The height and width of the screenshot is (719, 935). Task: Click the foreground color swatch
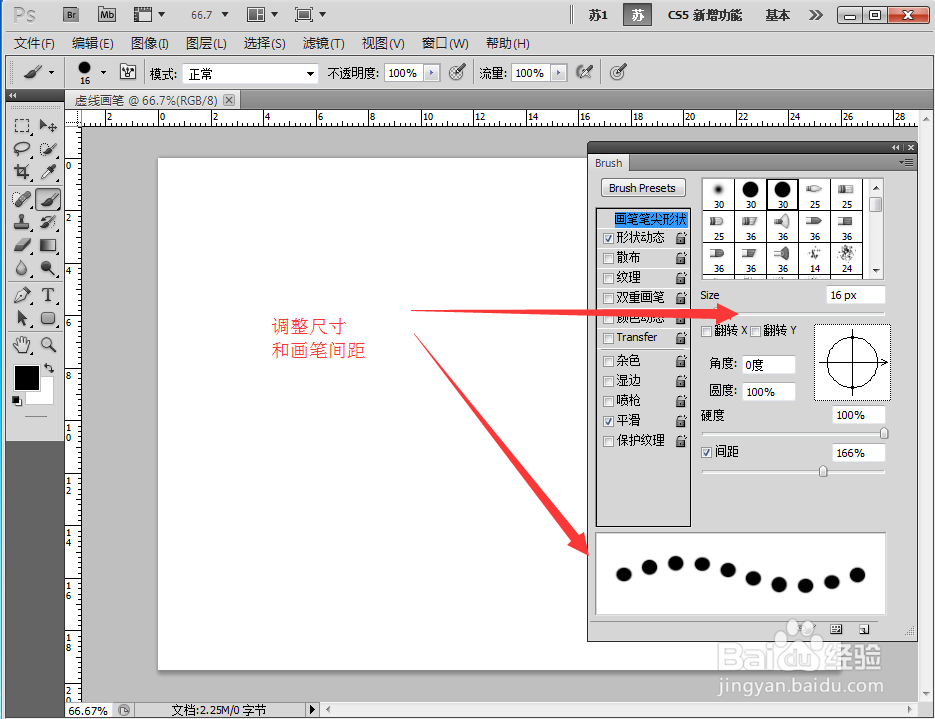27,377
